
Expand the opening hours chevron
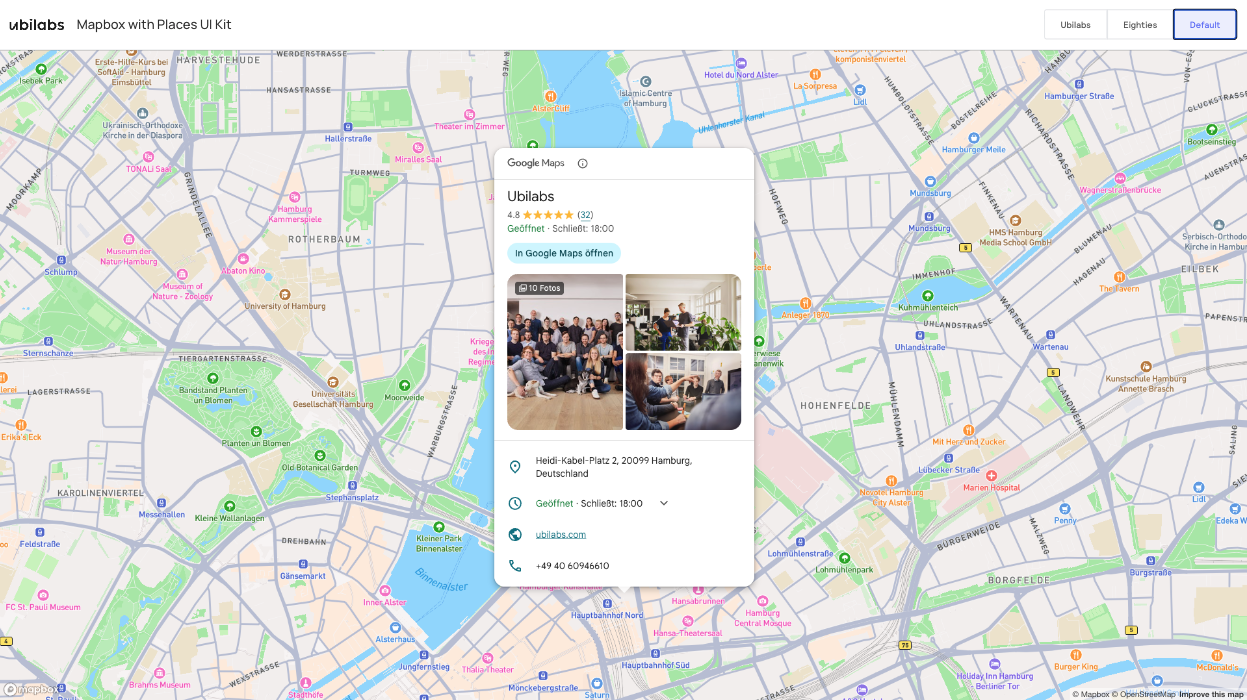coord(663,503)
